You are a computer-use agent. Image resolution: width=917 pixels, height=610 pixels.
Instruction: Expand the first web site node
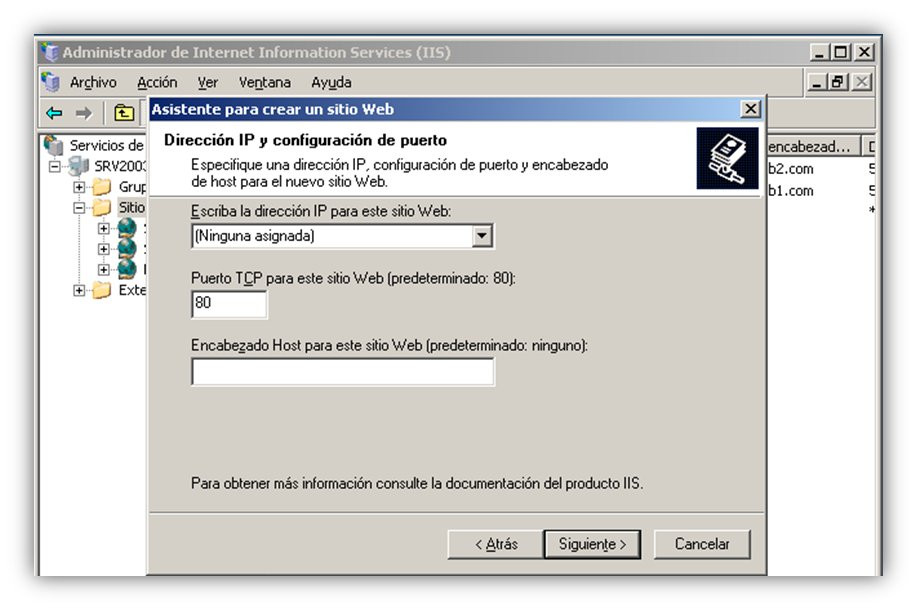point(104,228)
